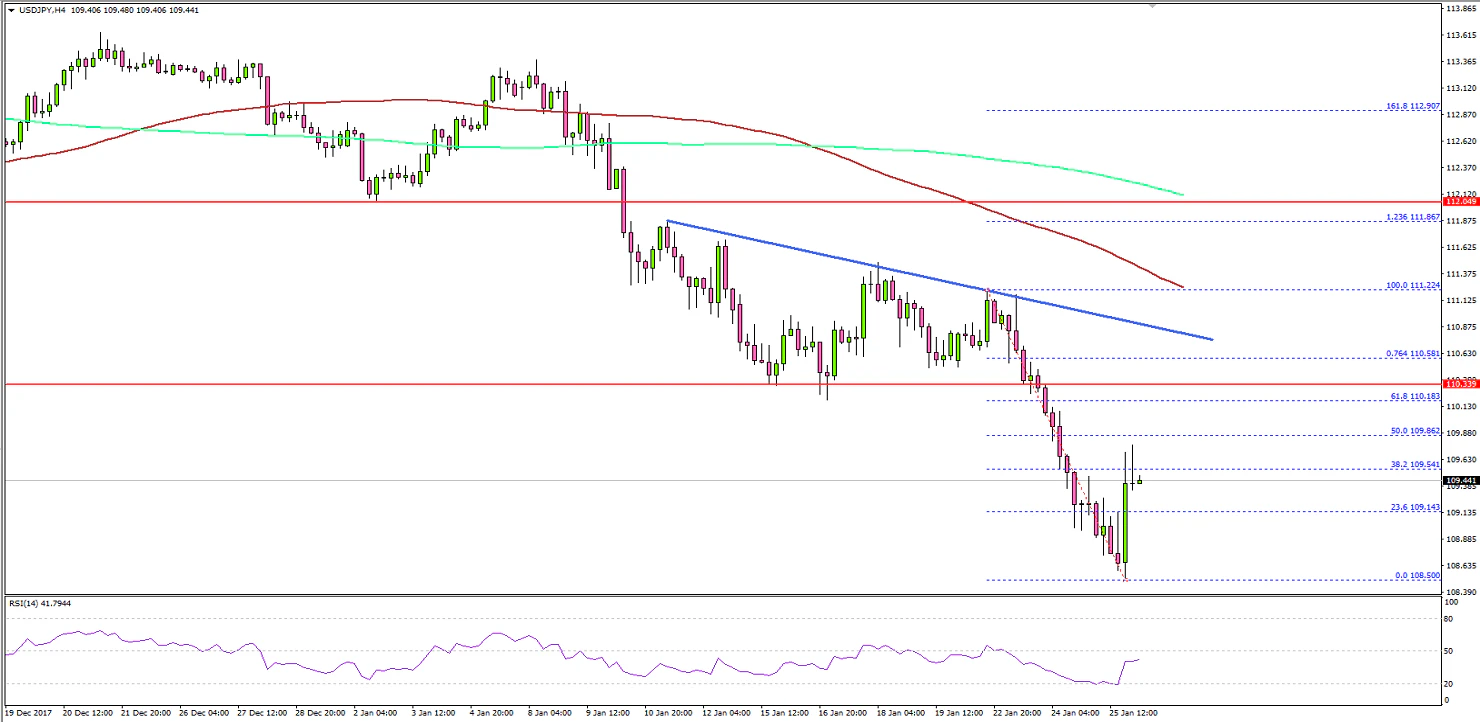Image resolution: width=1480 pixels, height=722 pixels.
Task: Click the 19 Dec 2017 date label
Action: pyautogui.click(x=27, y=714)
